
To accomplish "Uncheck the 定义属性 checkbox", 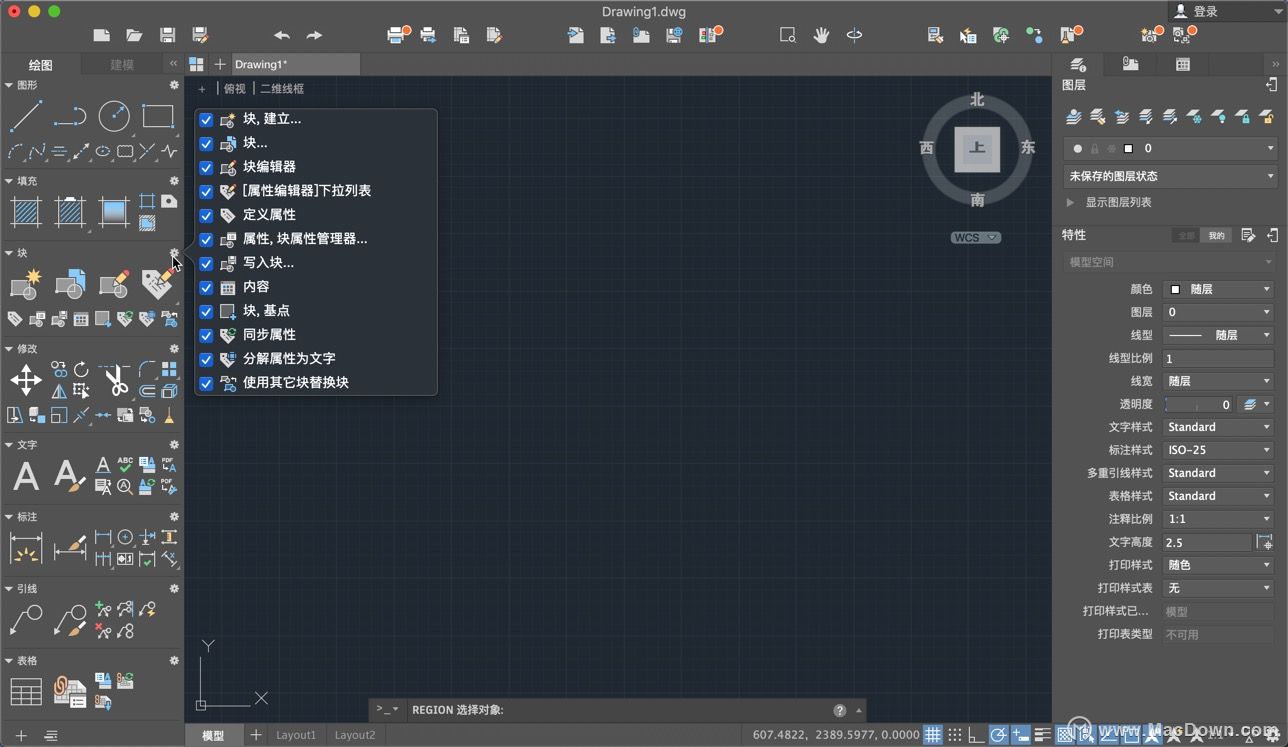I will (x=205, y=215).
